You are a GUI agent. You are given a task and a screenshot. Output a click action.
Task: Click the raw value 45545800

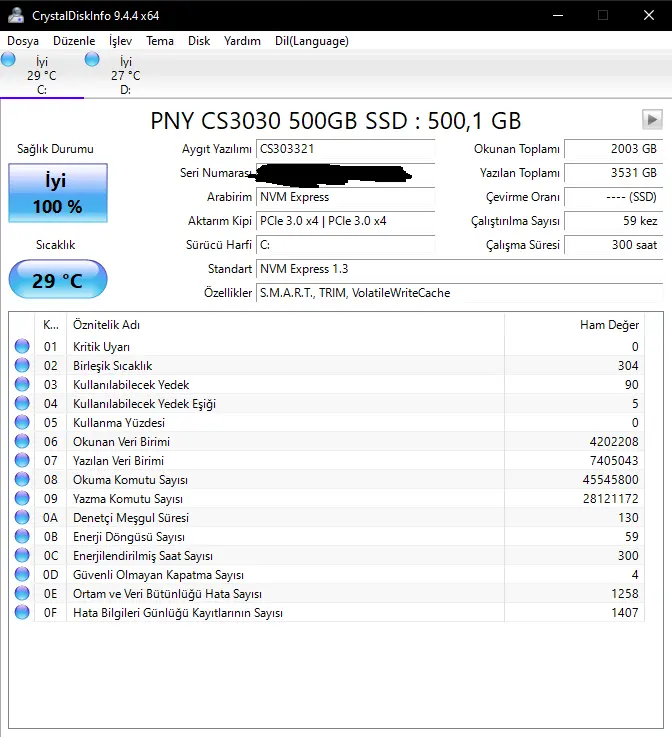tap(610, 480)
